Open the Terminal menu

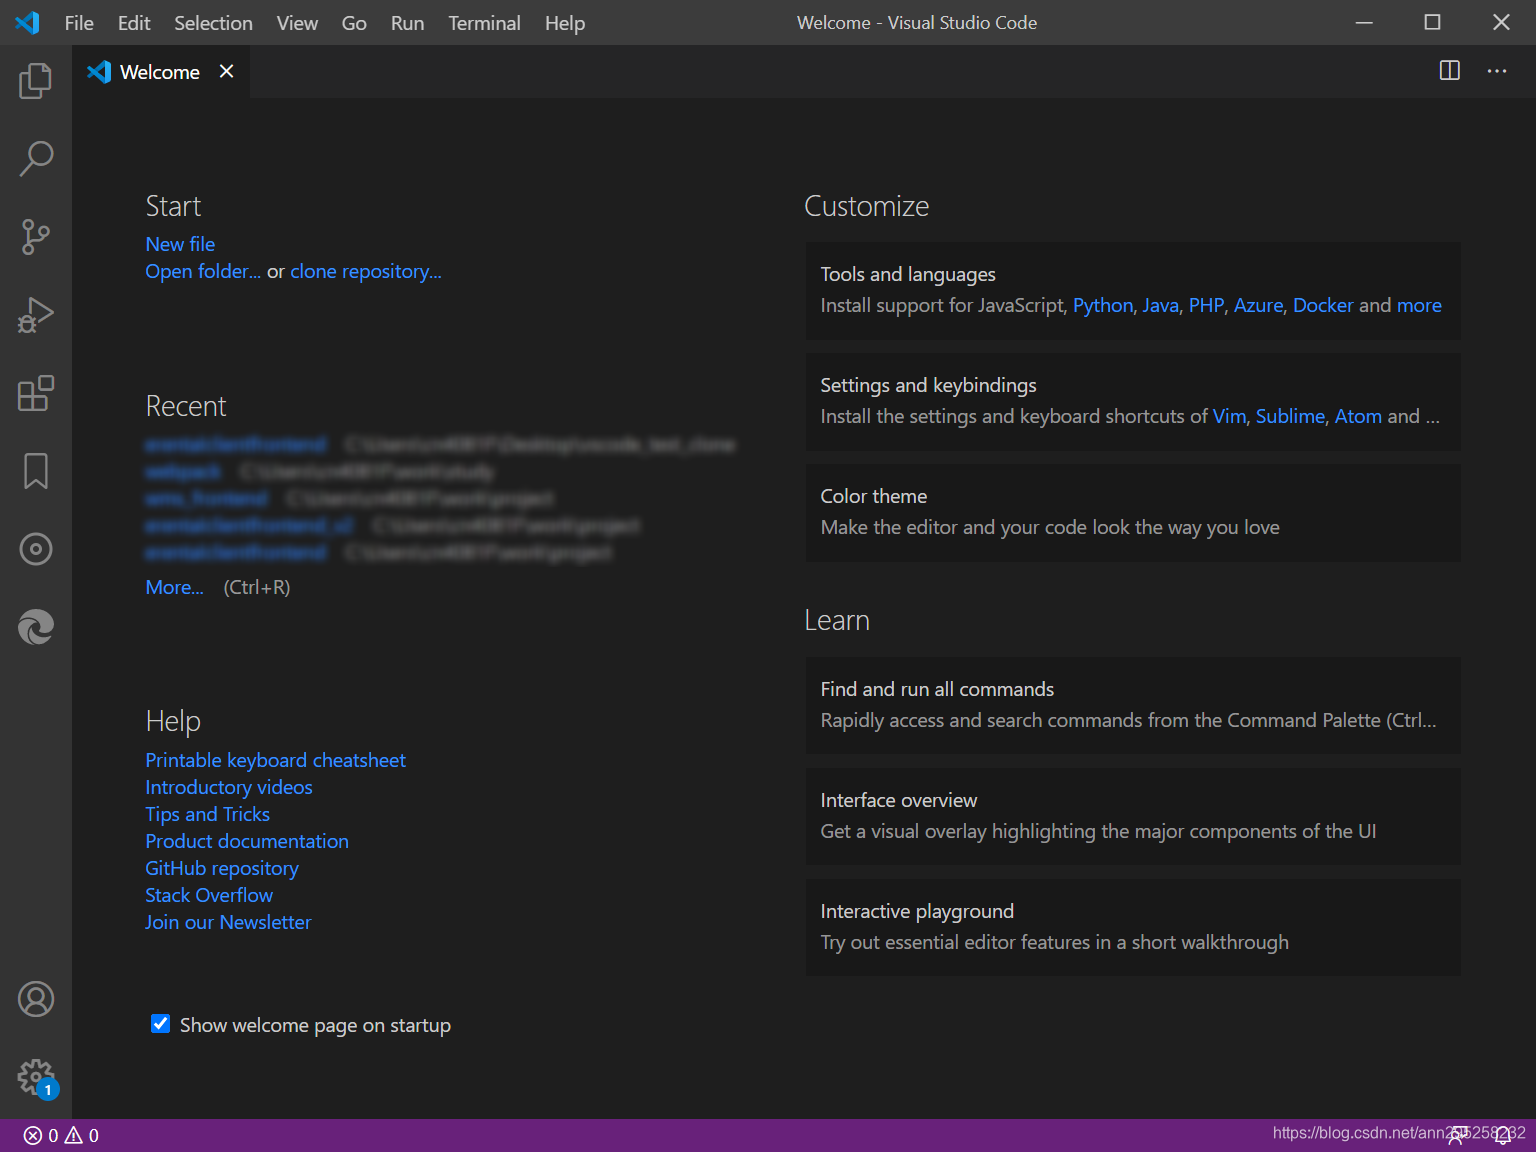(484, 23)
